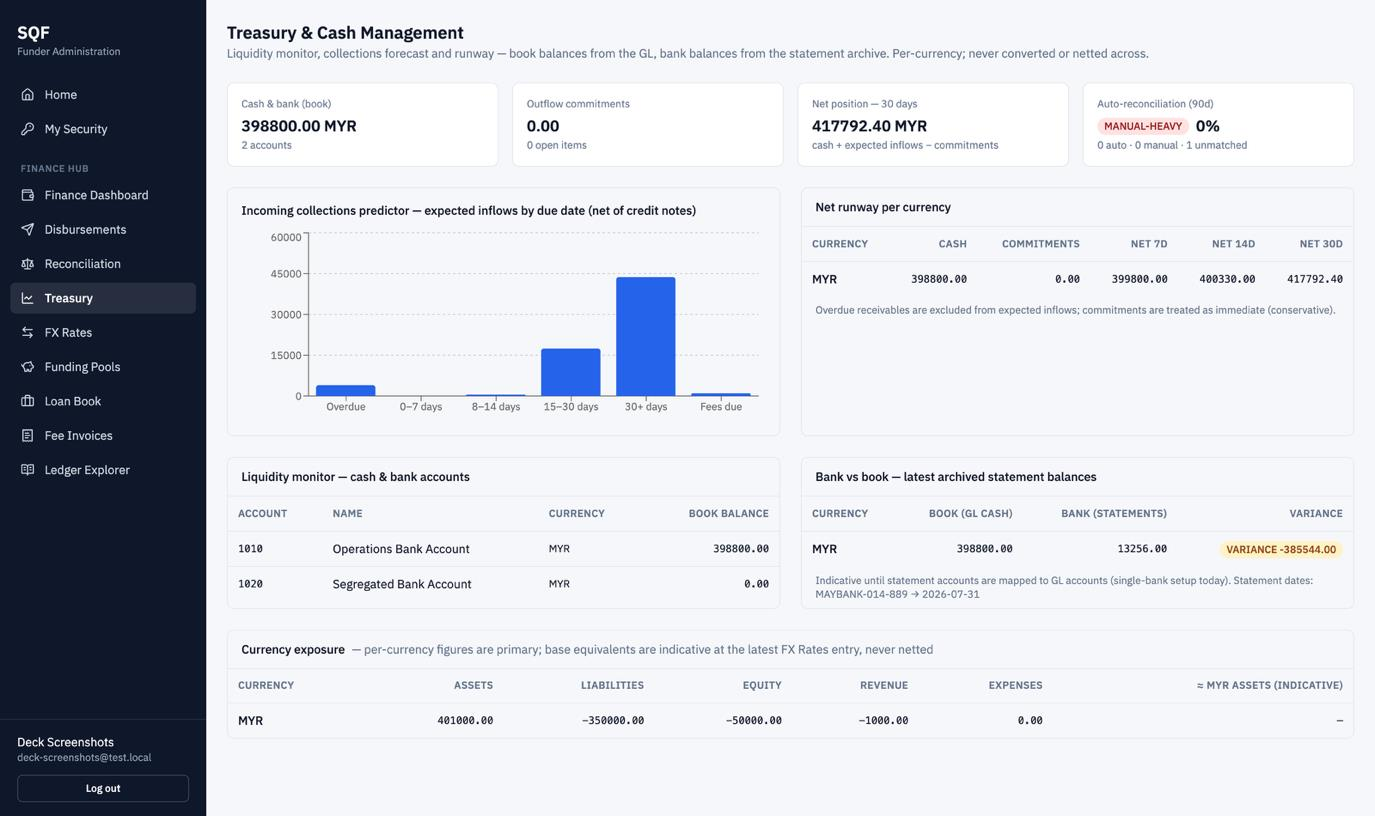Click the COMMITMENTS column header in runway table
The width and height of the screenshot is (1375, 816).
point(1041,244)
